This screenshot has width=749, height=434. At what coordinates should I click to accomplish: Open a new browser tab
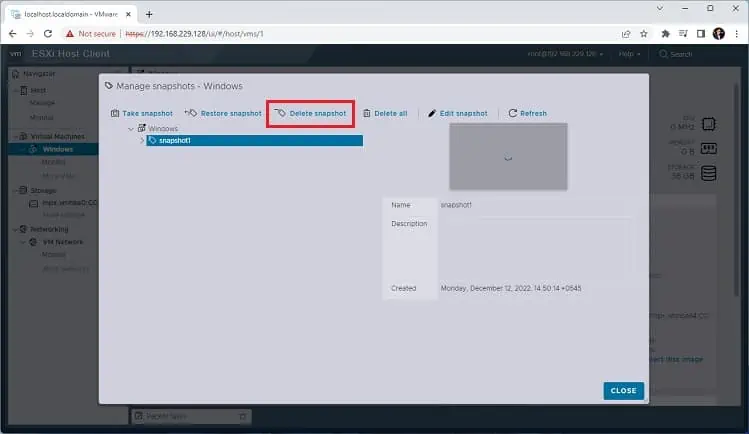(x=149, y=14)
